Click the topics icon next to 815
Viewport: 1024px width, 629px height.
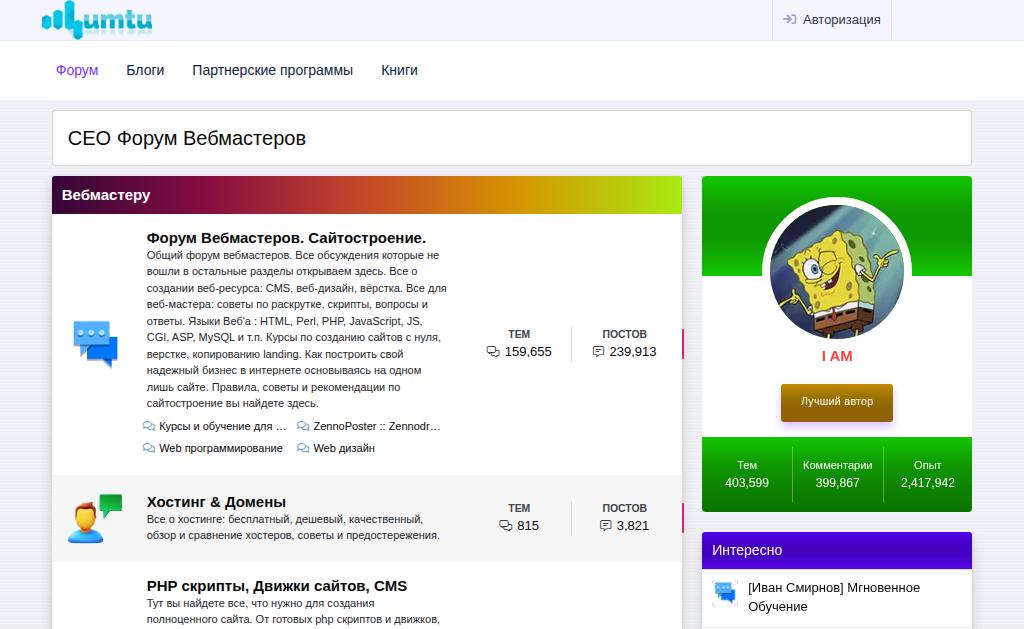click(x=505, y=525)
